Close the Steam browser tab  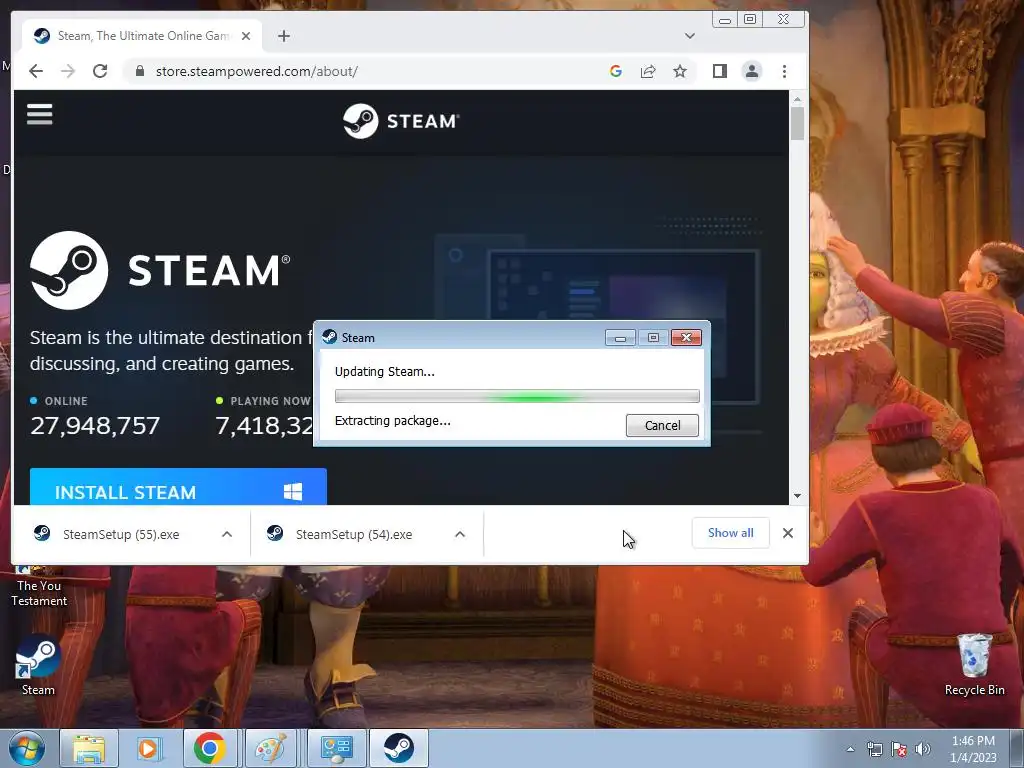tap(246, 36)
